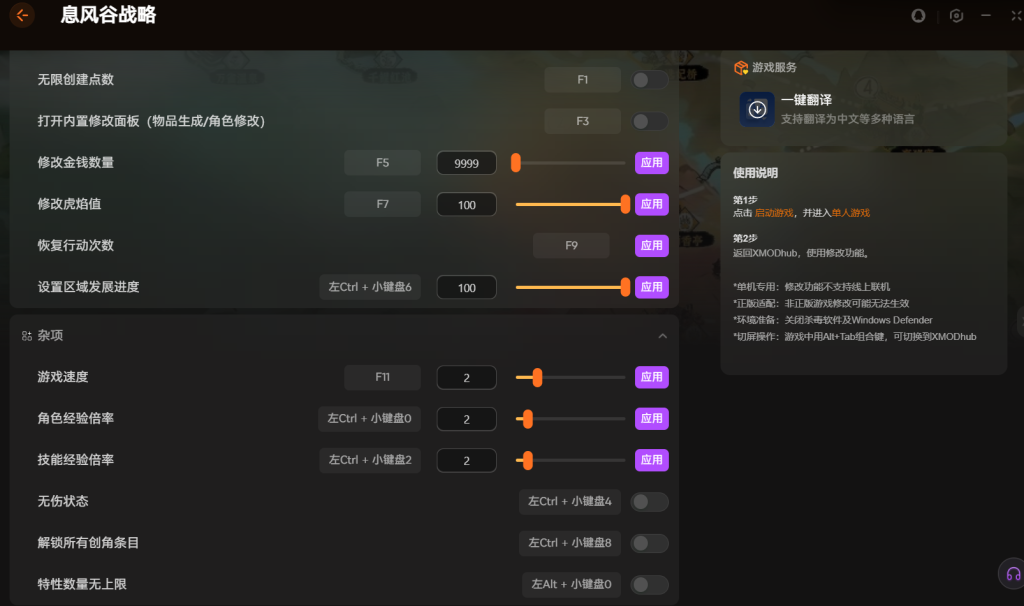Screen dimensions: 1024x606
Task: Collapse the 杂项 section chevron
Action: [x=662, y=336]
